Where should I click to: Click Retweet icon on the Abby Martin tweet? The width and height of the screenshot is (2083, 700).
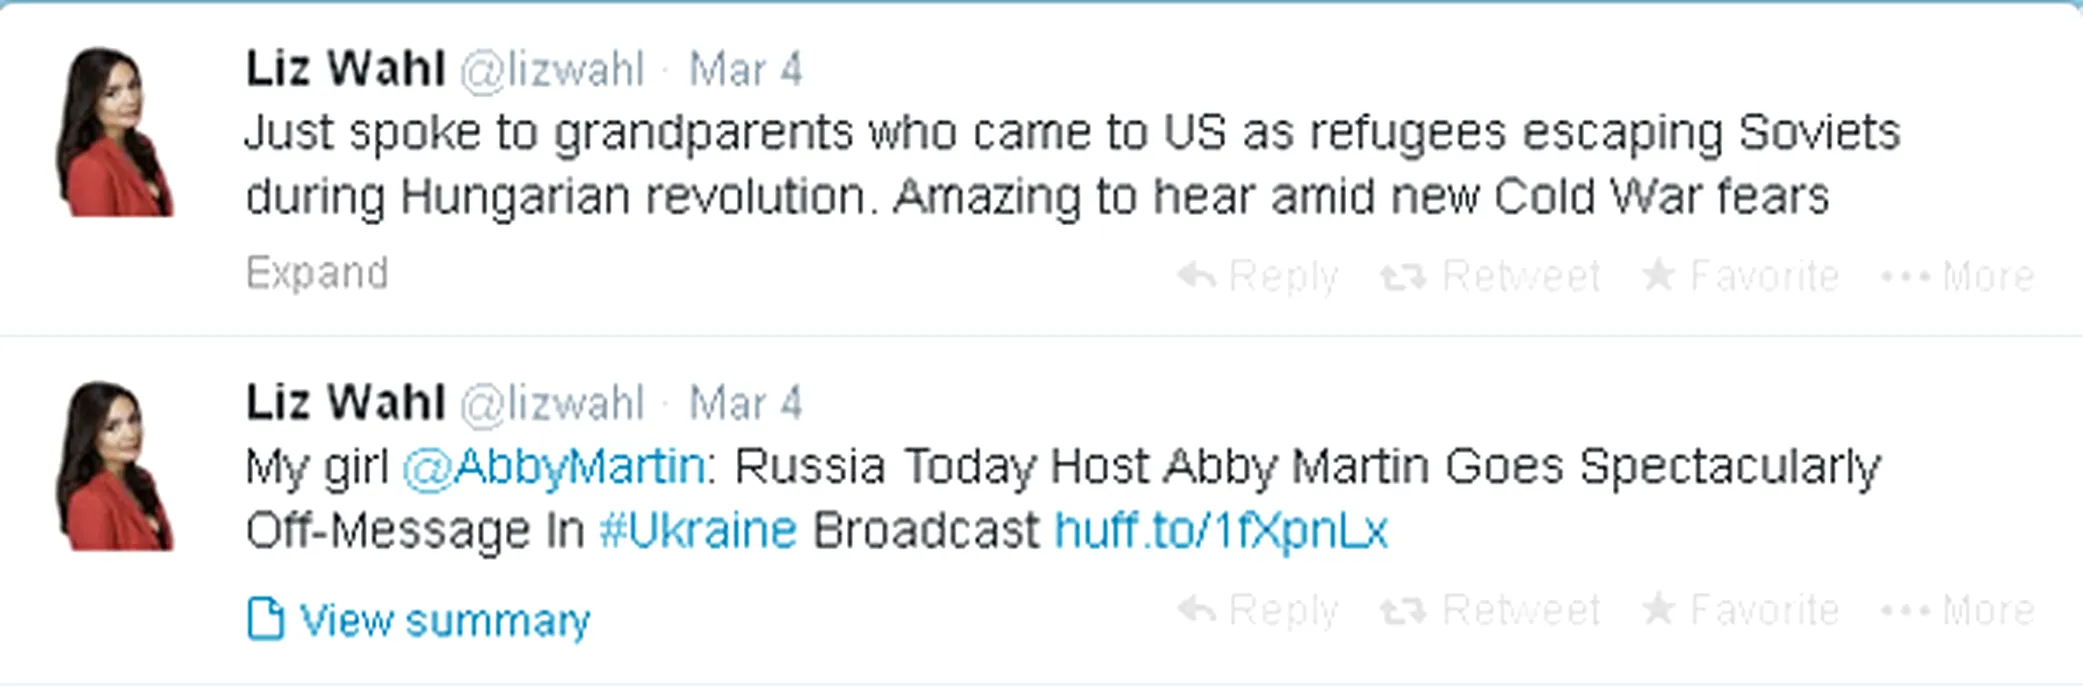(1403, 610)
